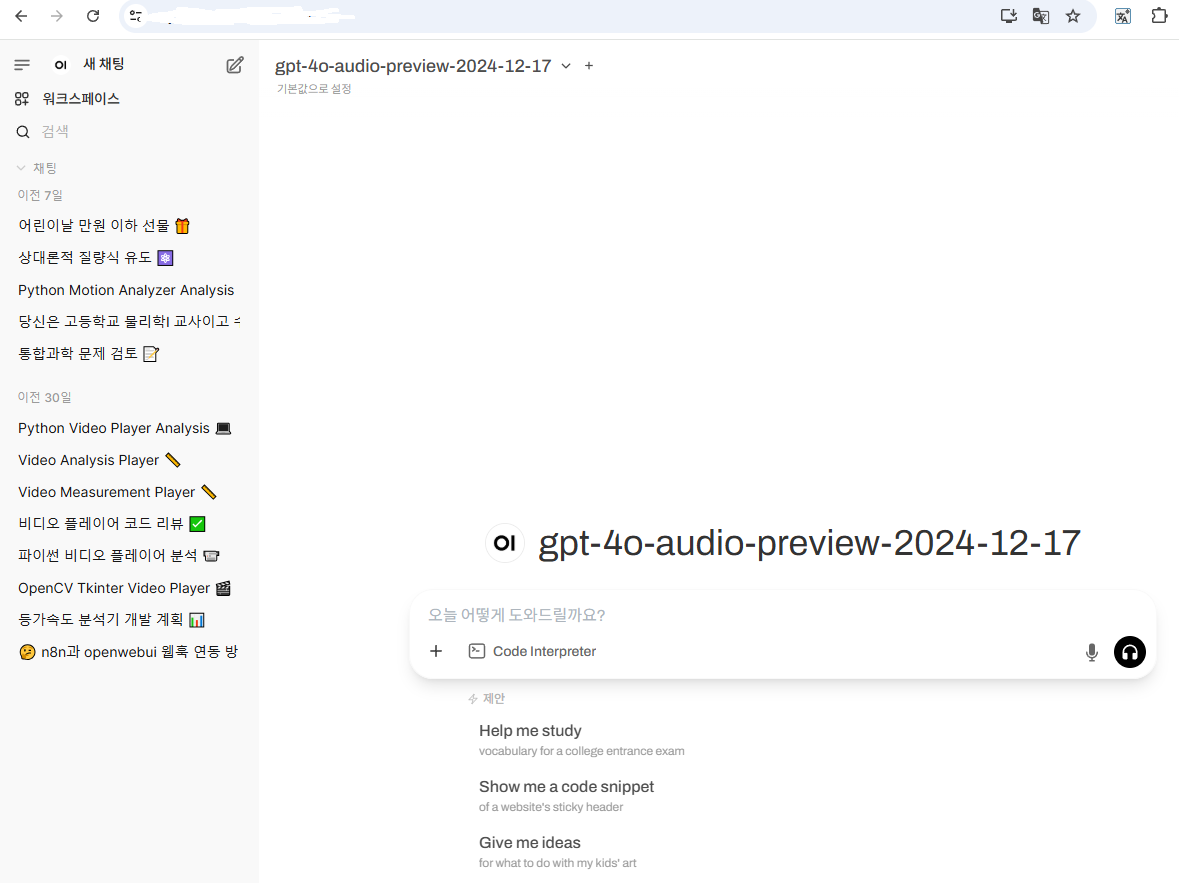Image resolution: width=1179 pixels, height=883 pixels.
Task: Click the plus attachment icon in prompt box
Action: (436, 651)
